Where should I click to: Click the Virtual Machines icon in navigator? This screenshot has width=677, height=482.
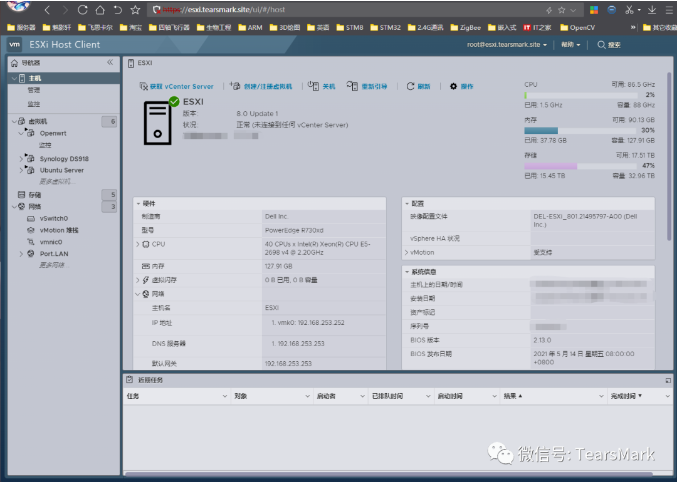click(22, 121)
